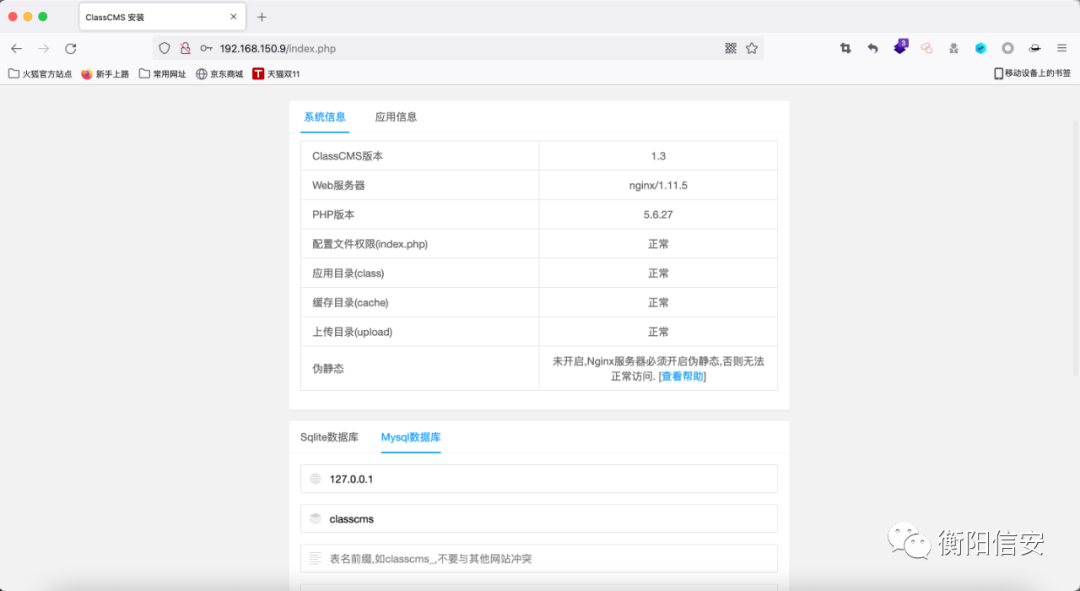Click the 查看帮助 link

point(683,376)
